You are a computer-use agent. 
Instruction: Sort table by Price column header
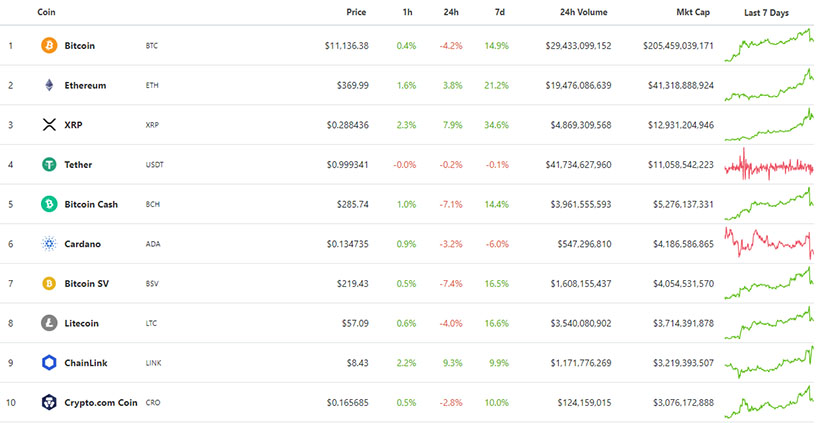(x=356, y=12)
